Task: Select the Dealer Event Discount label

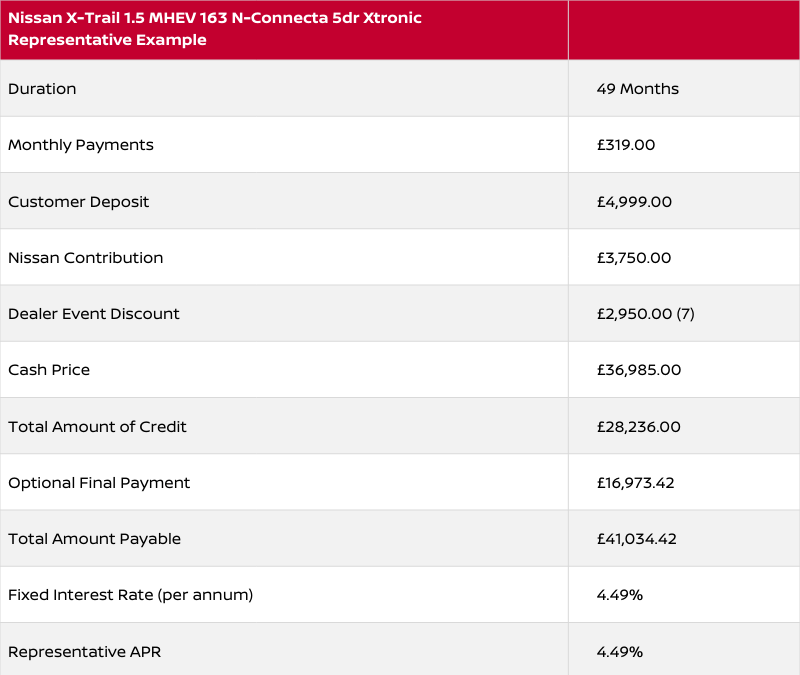Action: [x=94, y=314]
